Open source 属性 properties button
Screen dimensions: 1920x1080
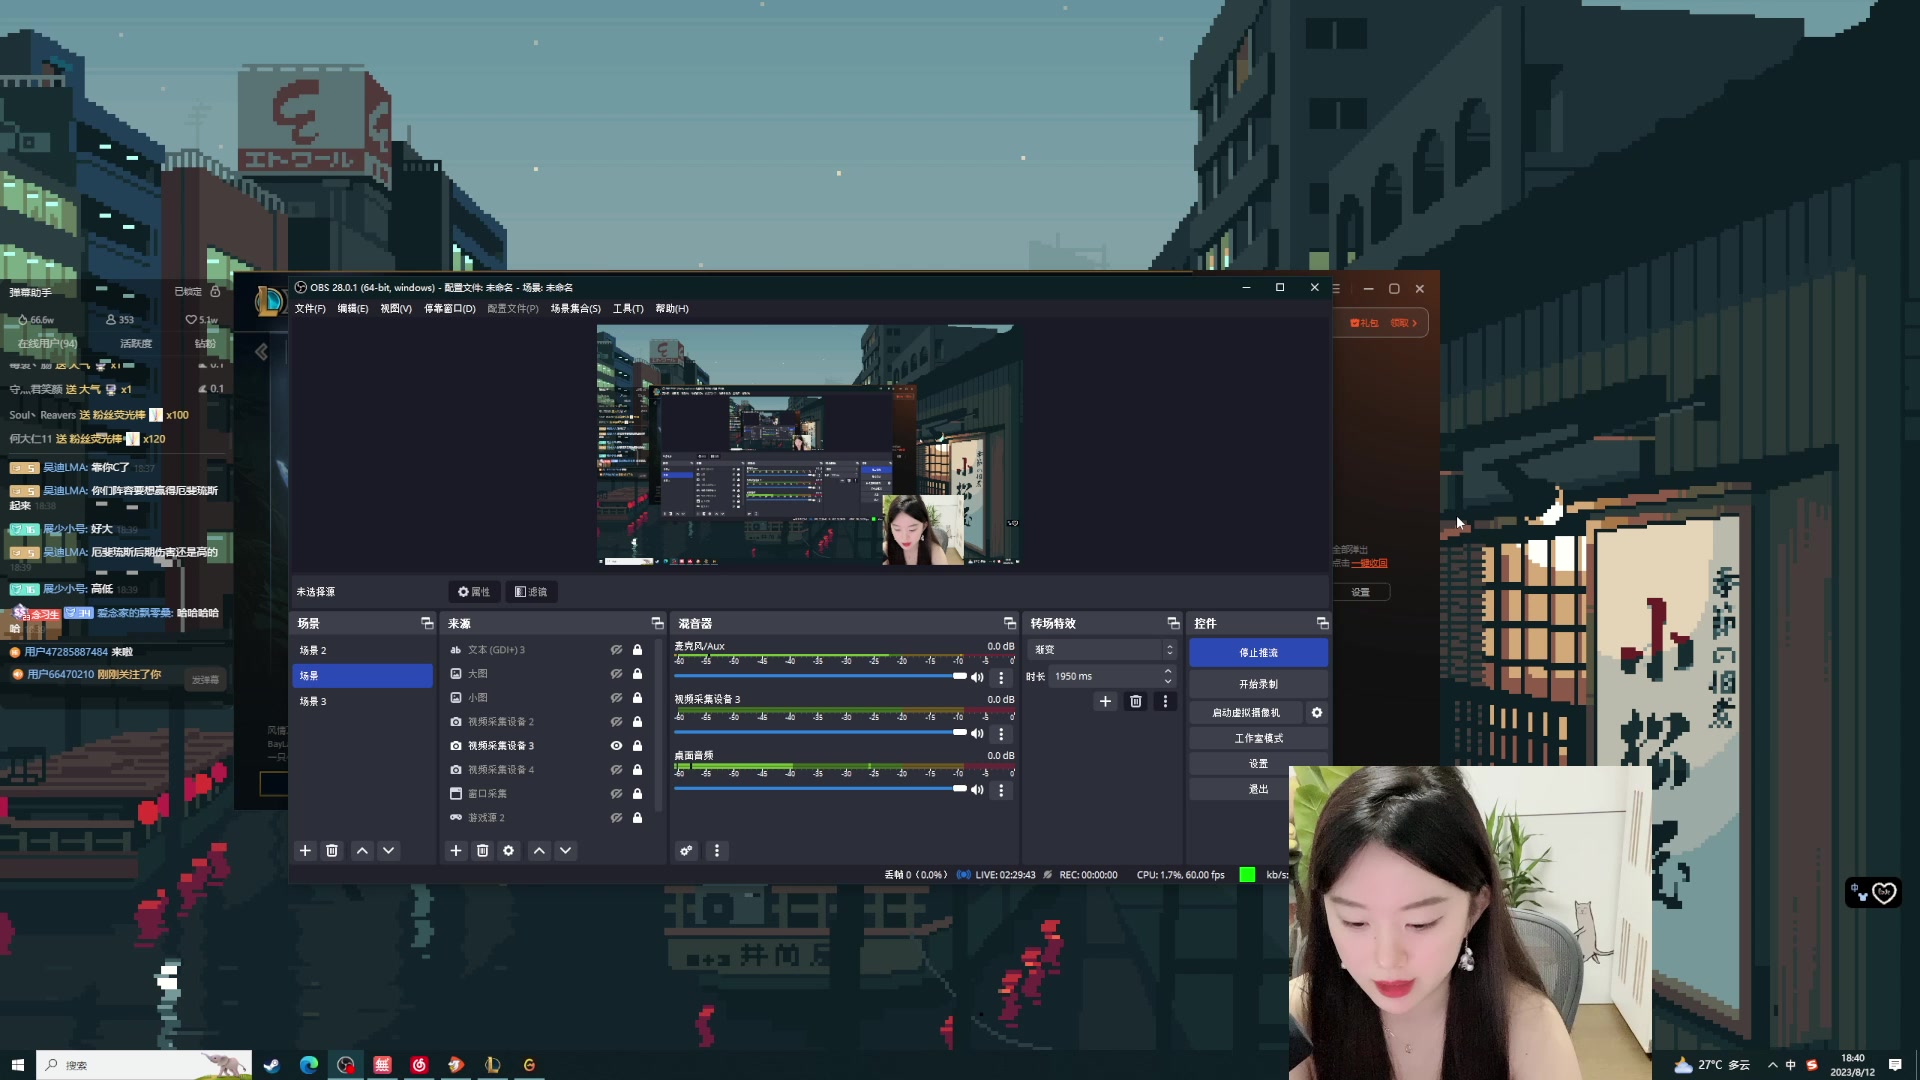(x=474, y=592)
